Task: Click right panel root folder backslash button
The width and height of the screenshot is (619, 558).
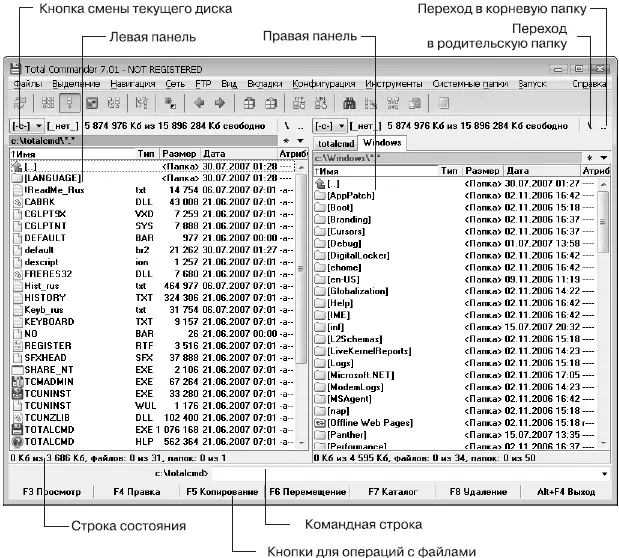Action: pyautogui.click(x=590, y=126)
